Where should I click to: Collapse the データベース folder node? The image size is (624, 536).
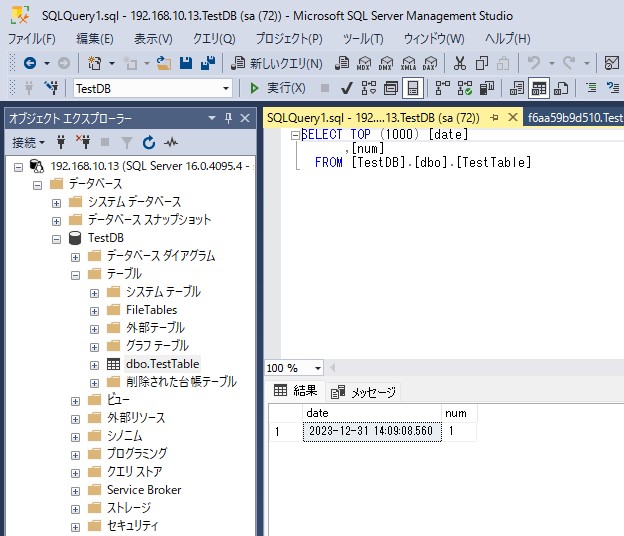pyautogui.click(x=37, y=185)
